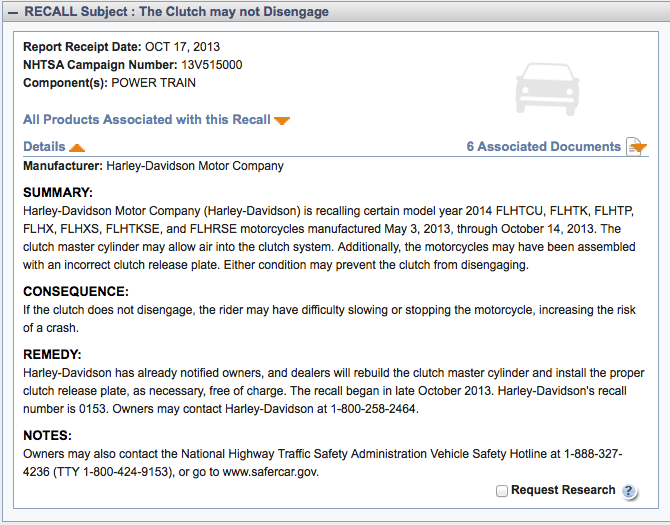Screen dimensions: 670x525
Task: Collapse the Details section
Action: (x=45, y=146)
